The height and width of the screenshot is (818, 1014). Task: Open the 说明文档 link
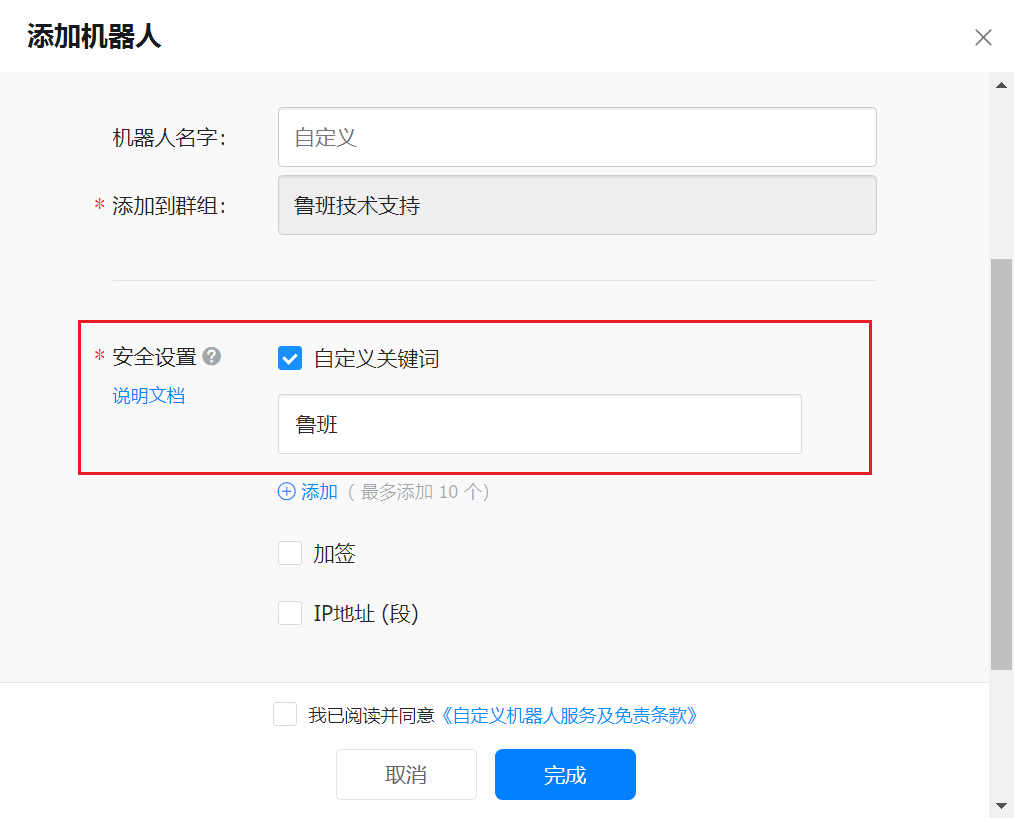click(x=149, y=395)
